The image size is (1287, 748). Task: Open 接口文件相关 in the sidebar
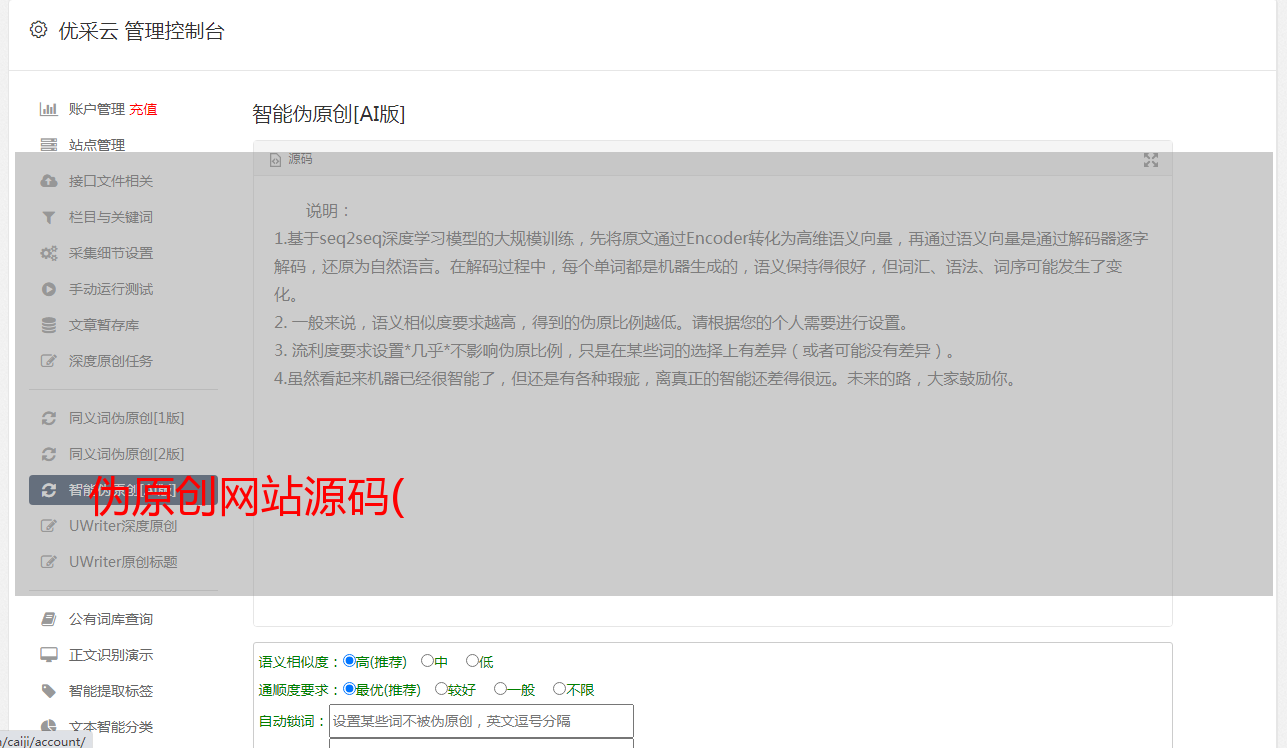[111, 181]
